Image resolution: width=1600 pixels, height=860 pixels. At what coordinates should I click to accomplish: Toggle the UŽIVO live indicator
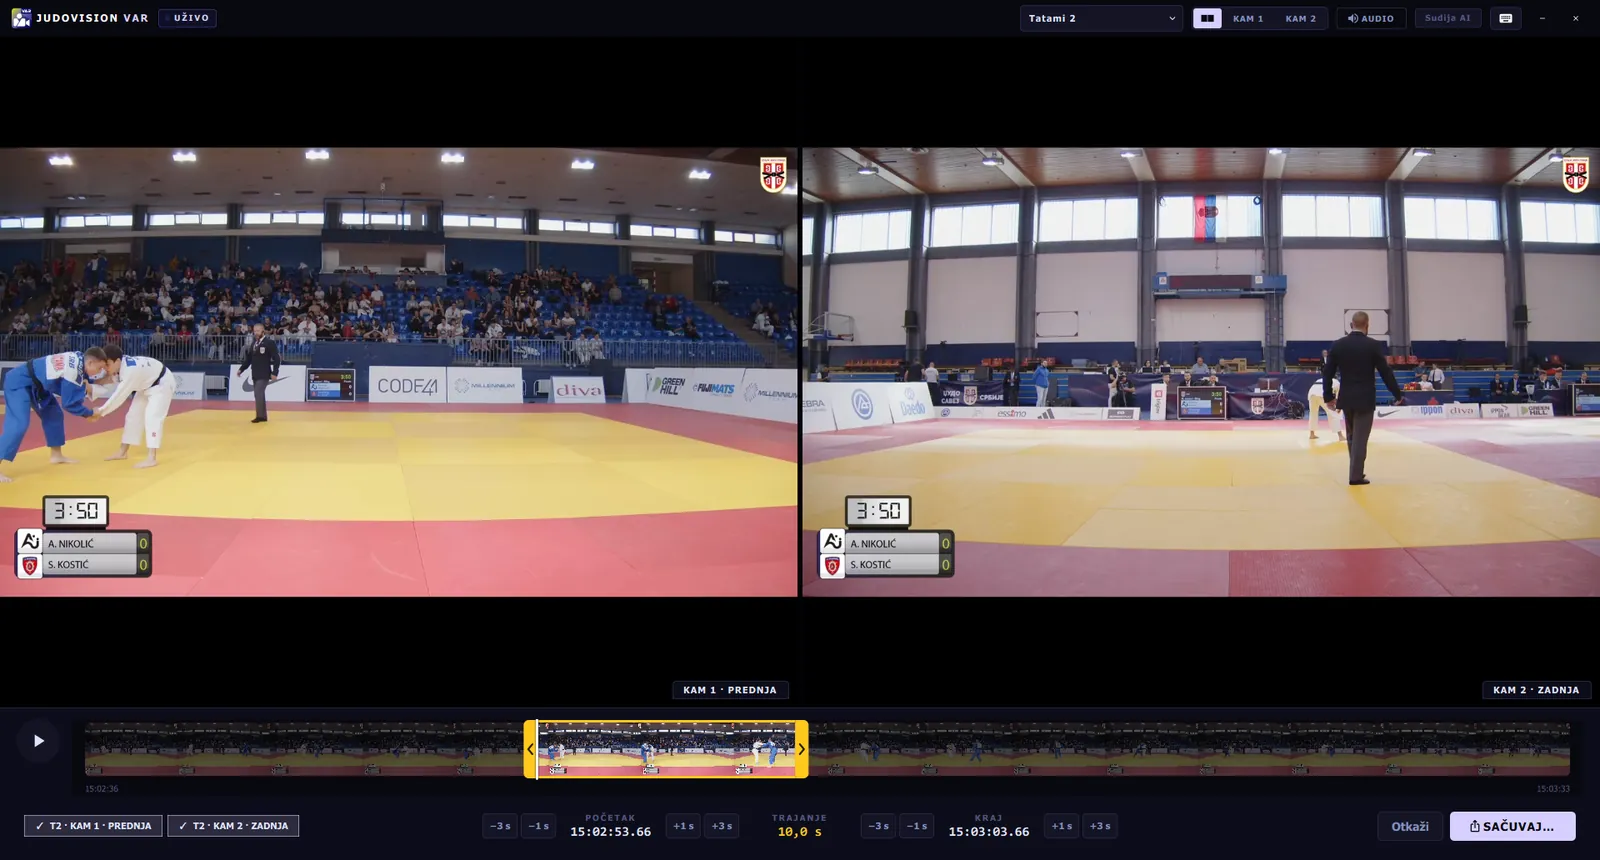pos(188,18)
